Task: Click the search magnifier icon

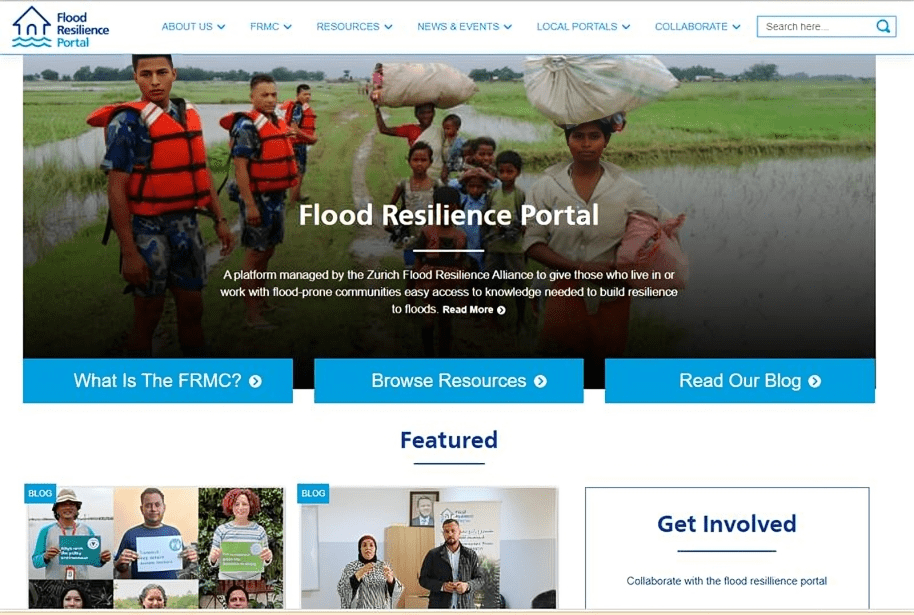Action: pyautogui.click(x=883, y=26)
